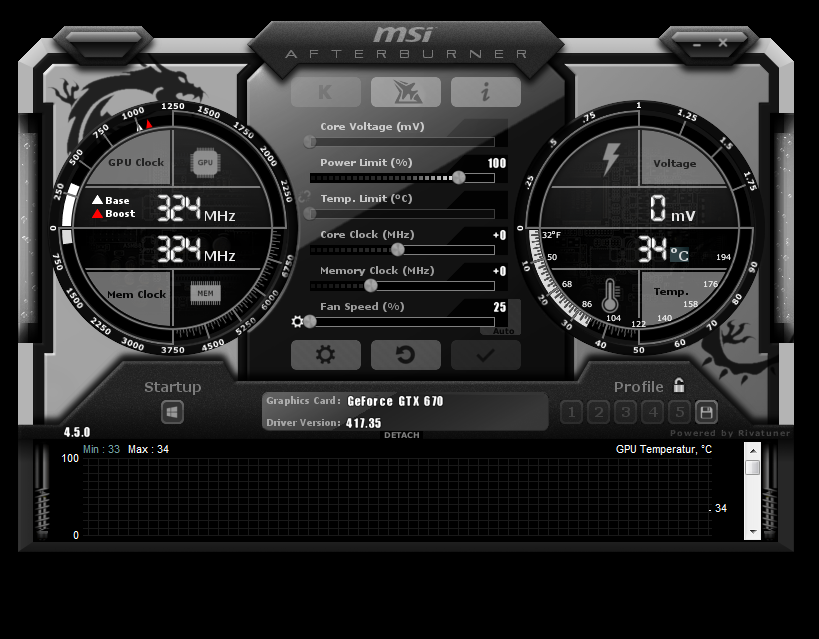Viewport: 819px width, 639px height.
Task: Click the Core Voltage slider handle
Action: pyautogui.click(x=310, y=142)
